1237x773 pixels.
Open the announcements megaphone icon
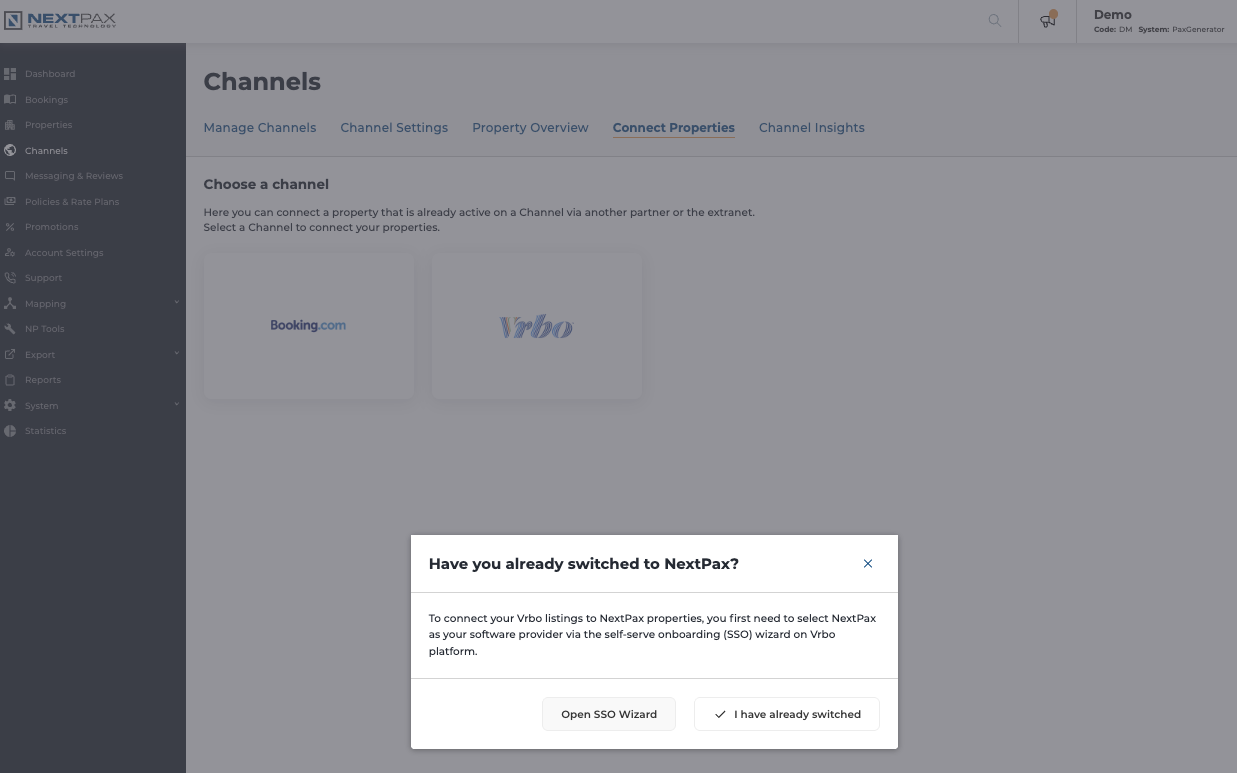click(x=1047, y=21)
